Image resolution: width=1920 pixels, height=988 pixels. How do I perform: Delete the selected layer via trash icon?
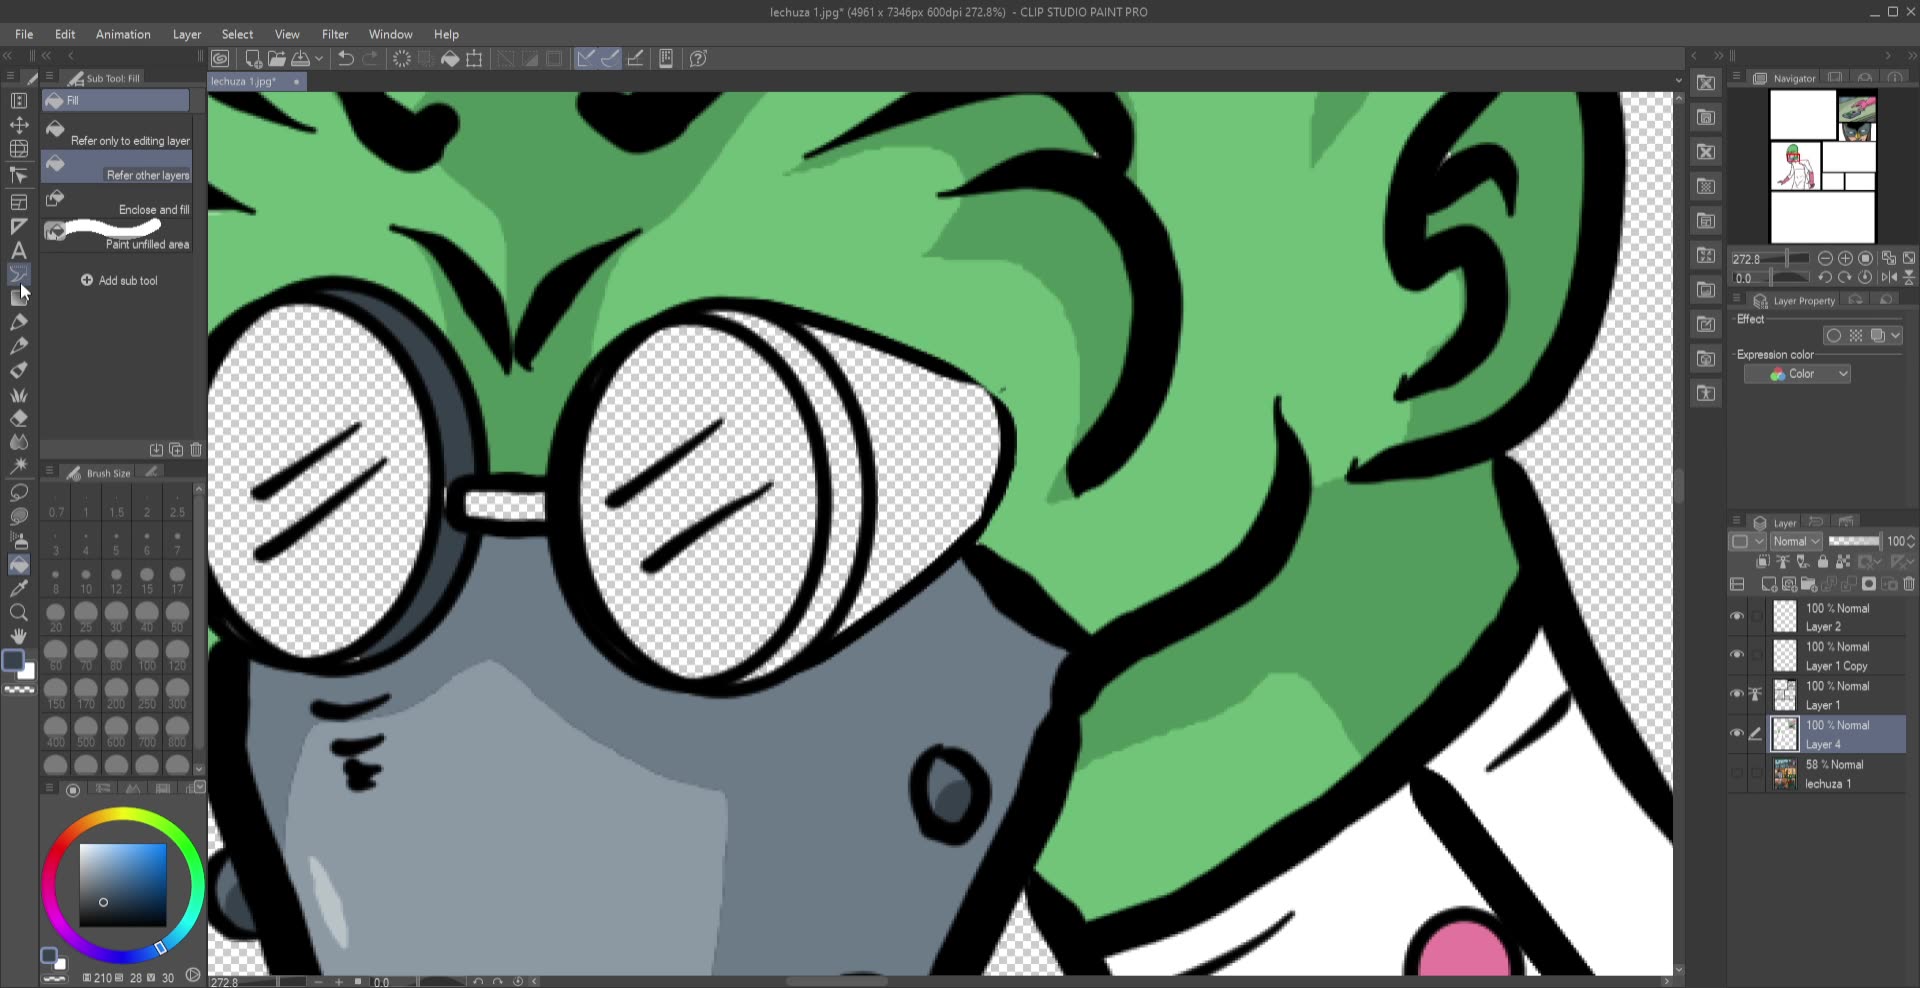click(x=1910, y=584)
